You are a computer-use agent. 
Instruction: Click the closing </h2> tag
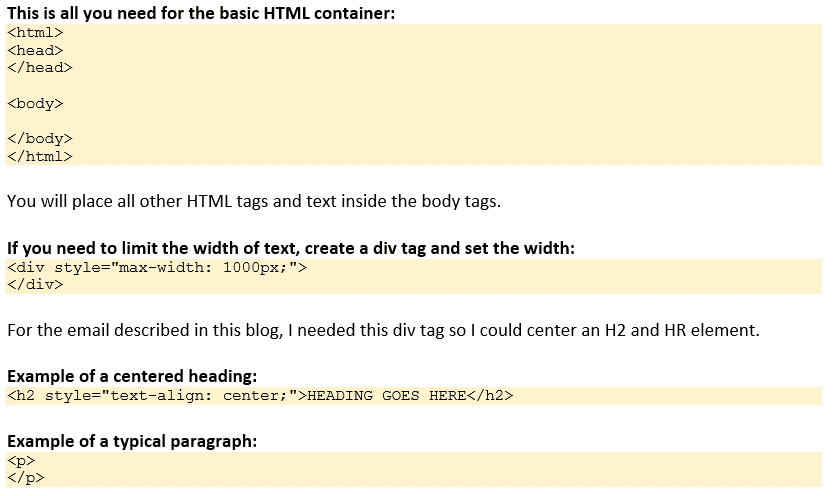coord(490,396)
